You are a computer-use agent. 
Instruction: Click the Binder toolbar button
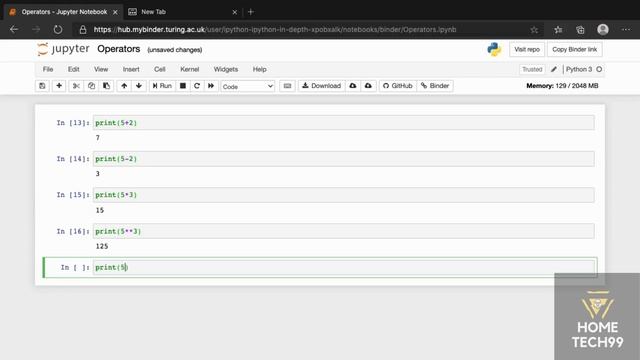435,86
